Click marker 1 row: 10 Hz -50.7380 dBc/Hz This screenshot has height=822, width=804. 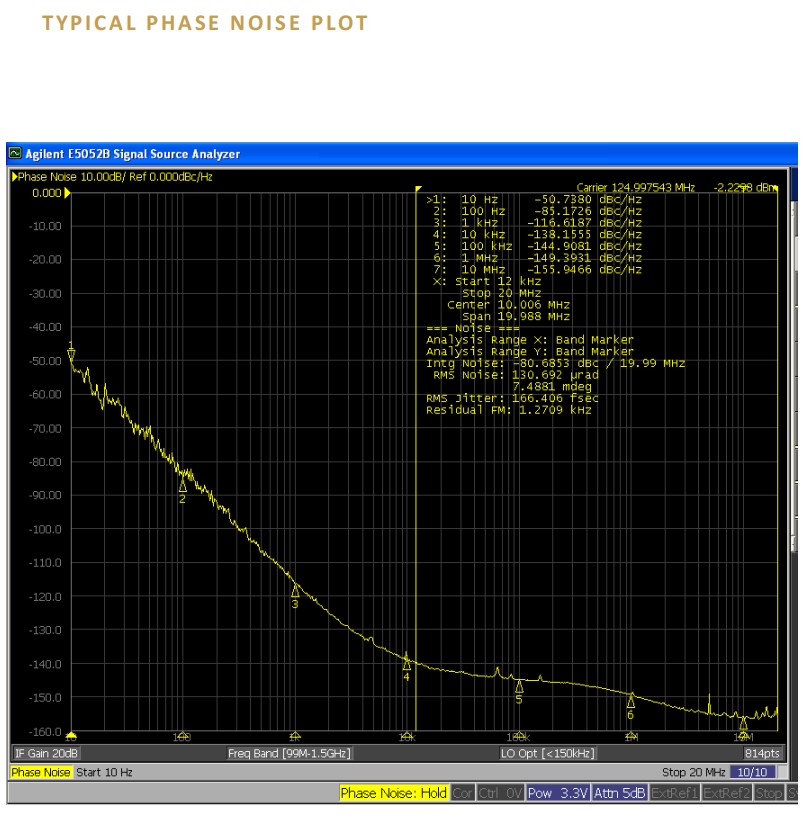click(534, 200)
